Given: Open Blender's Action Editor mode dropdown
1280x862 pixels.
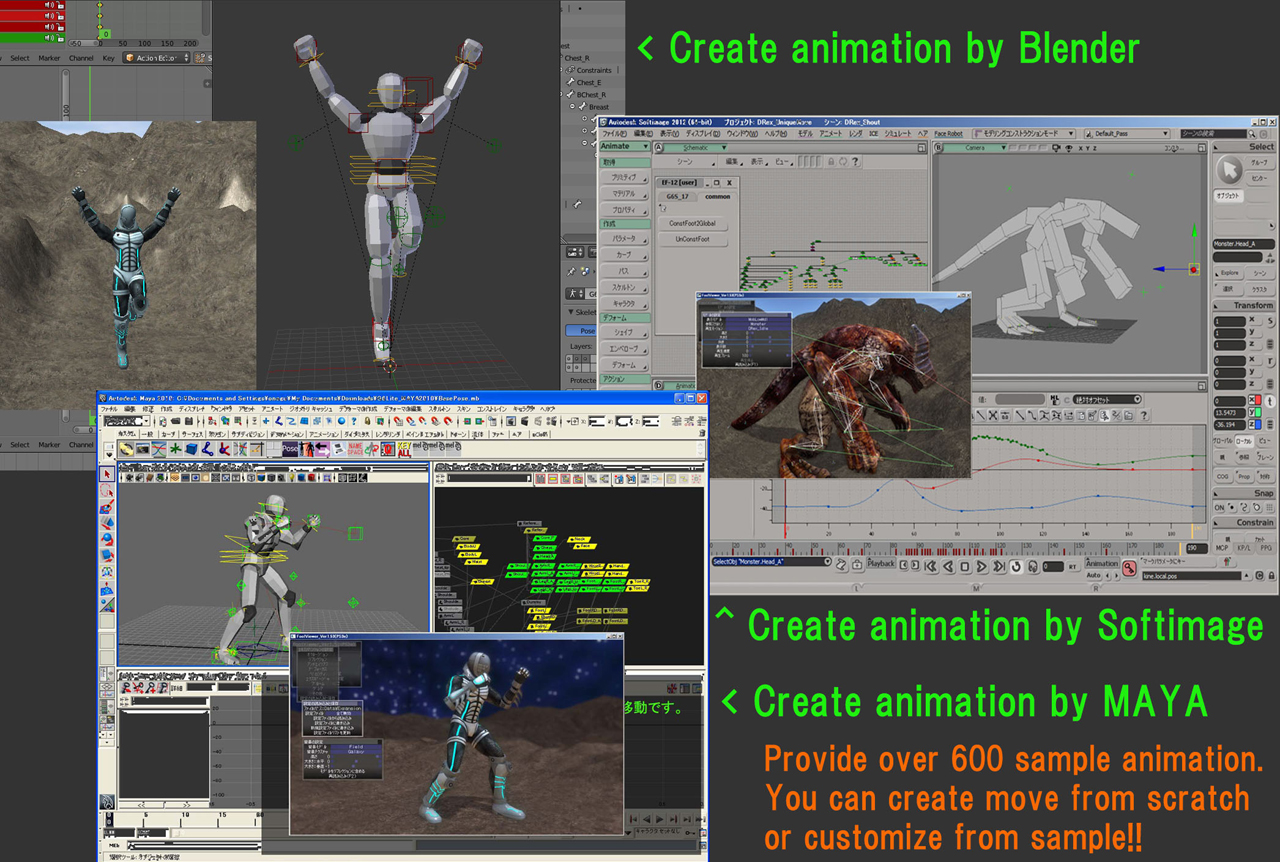Looking at the screenshot, I should (156, 58).
